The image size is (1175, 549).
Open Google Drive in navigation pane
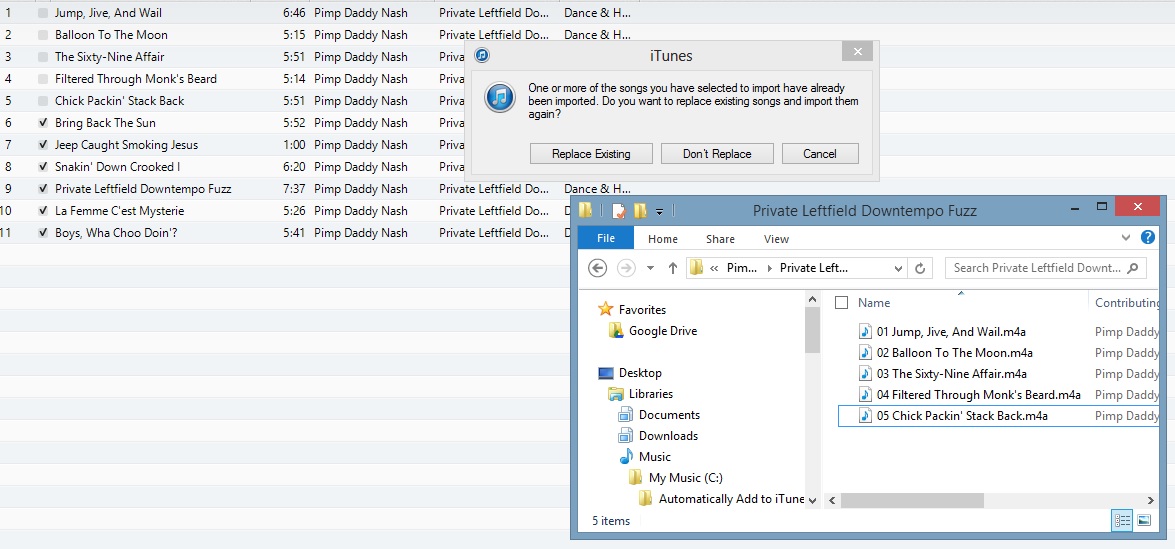(662, 330)
